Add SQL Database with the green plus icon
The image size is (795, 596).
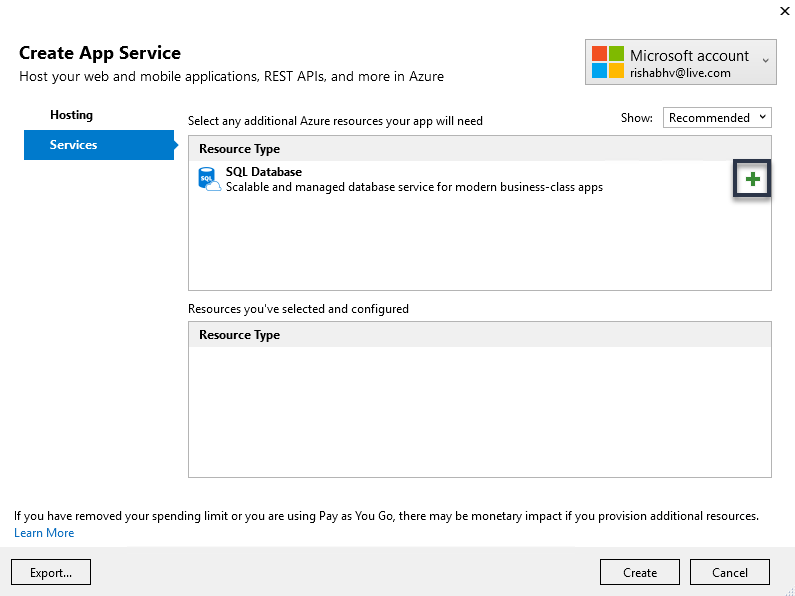click(x=752, y=179)
